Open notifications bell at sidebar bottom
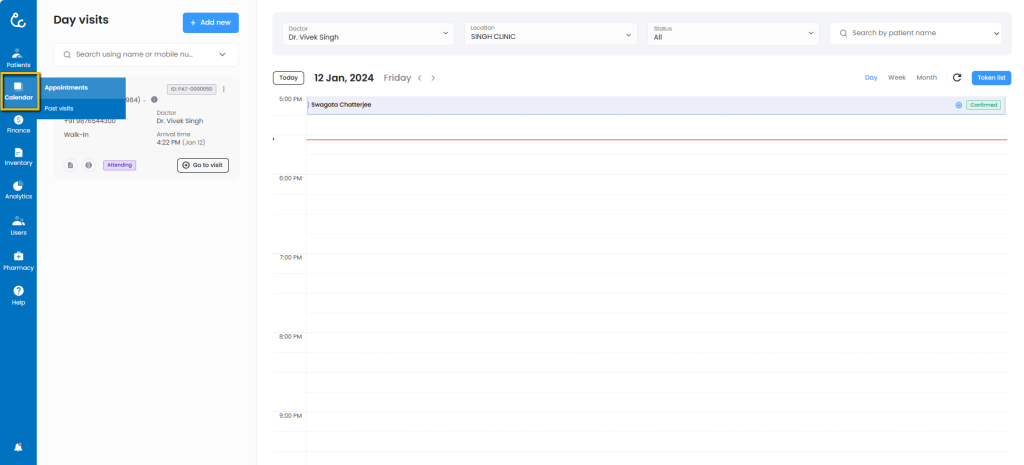This screenshot has height=465, width=1024. 18,446
